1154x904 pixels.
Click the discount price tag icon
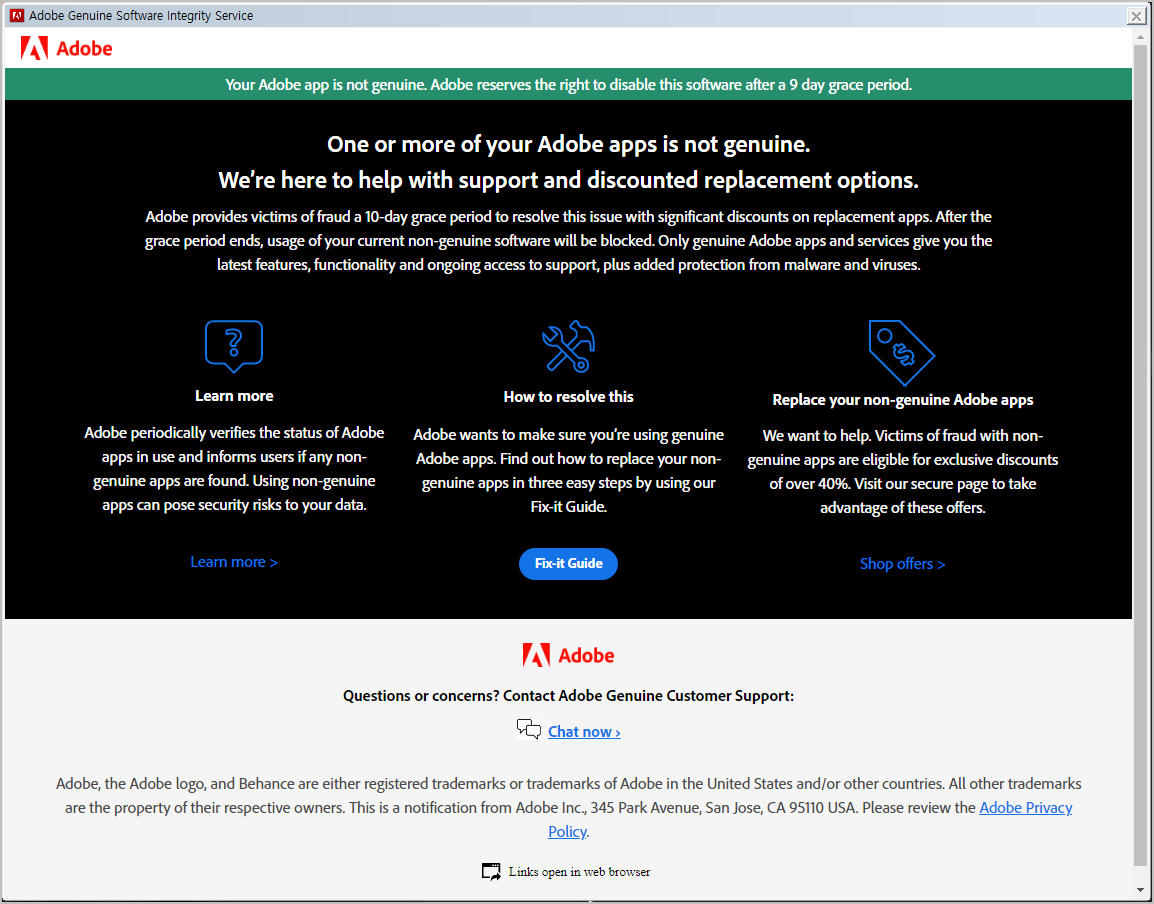(x=902, y=352)
